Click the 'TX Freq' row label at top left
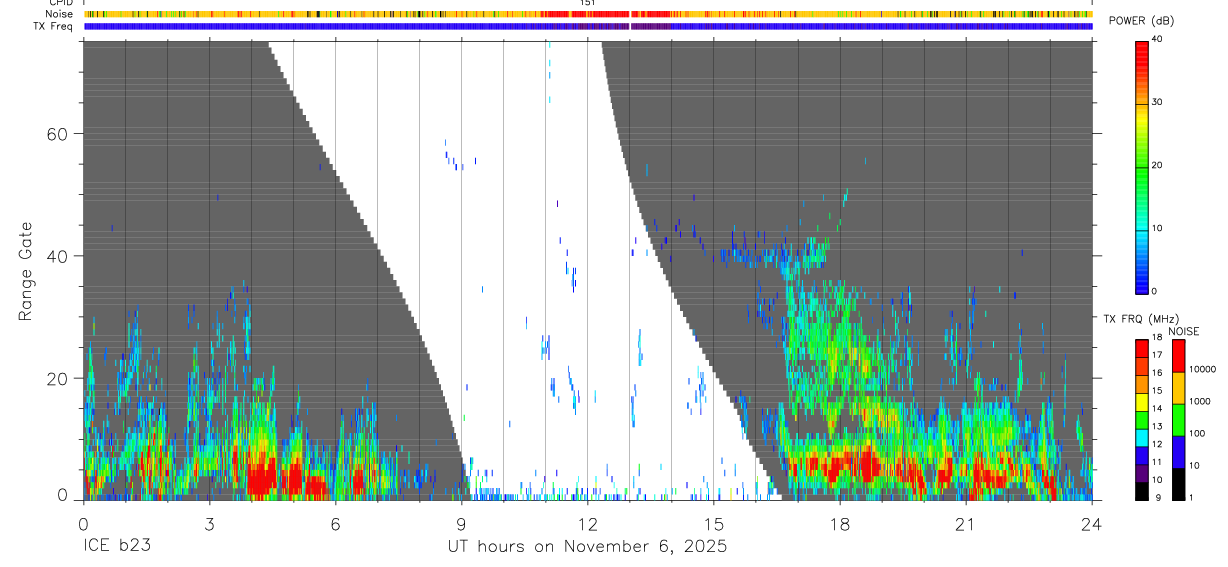This screenshot has width=1228, height=567. [x=55, y=26]
